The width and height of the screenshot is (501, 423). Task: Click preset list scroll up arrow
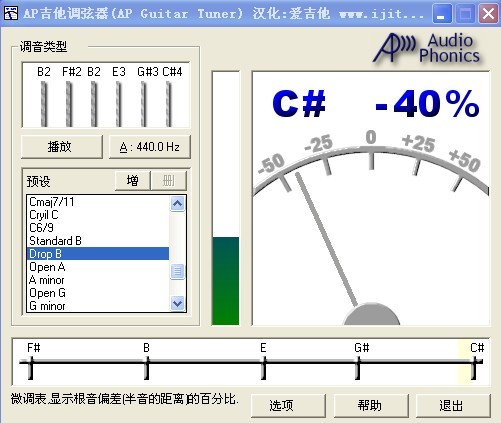tap(177, 203)
